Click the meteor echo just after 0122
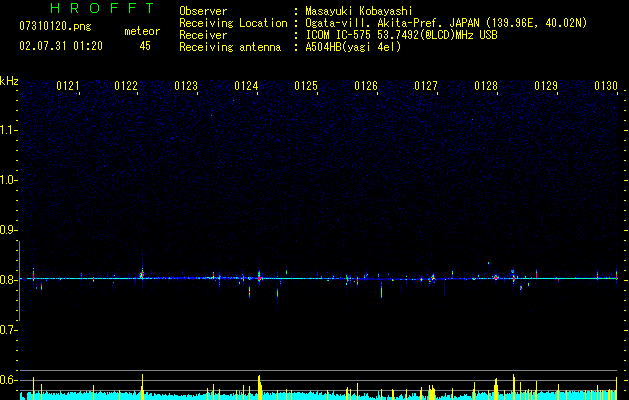 [142, 274]
